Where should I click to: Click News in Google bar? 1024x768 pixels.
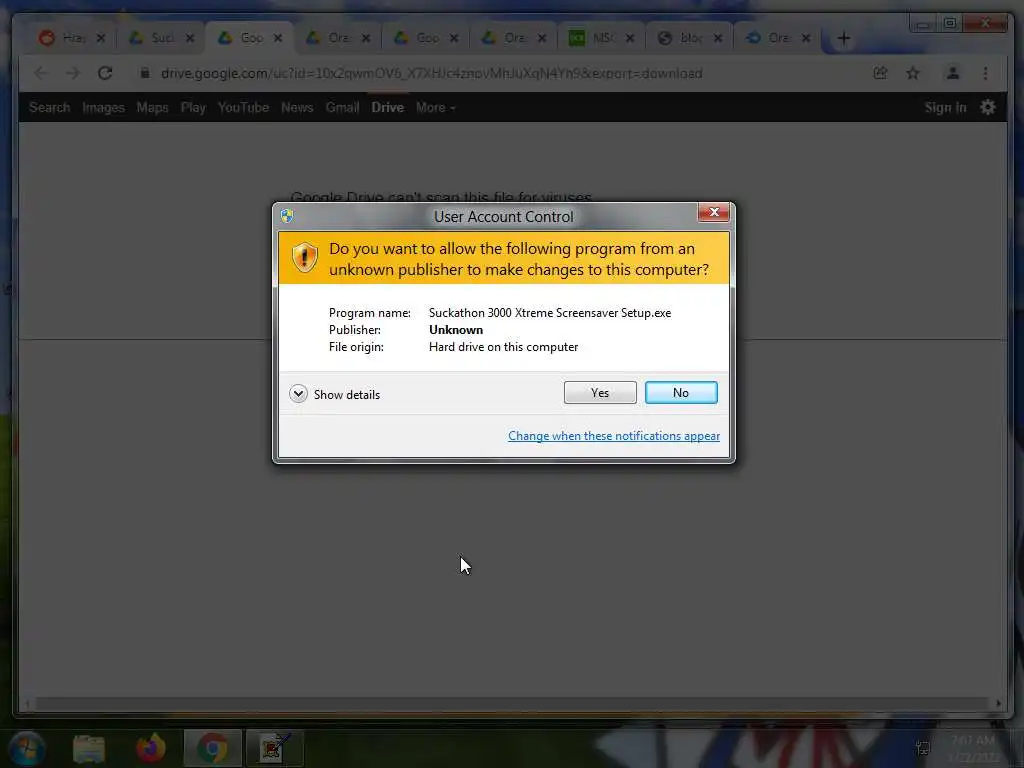297,107
